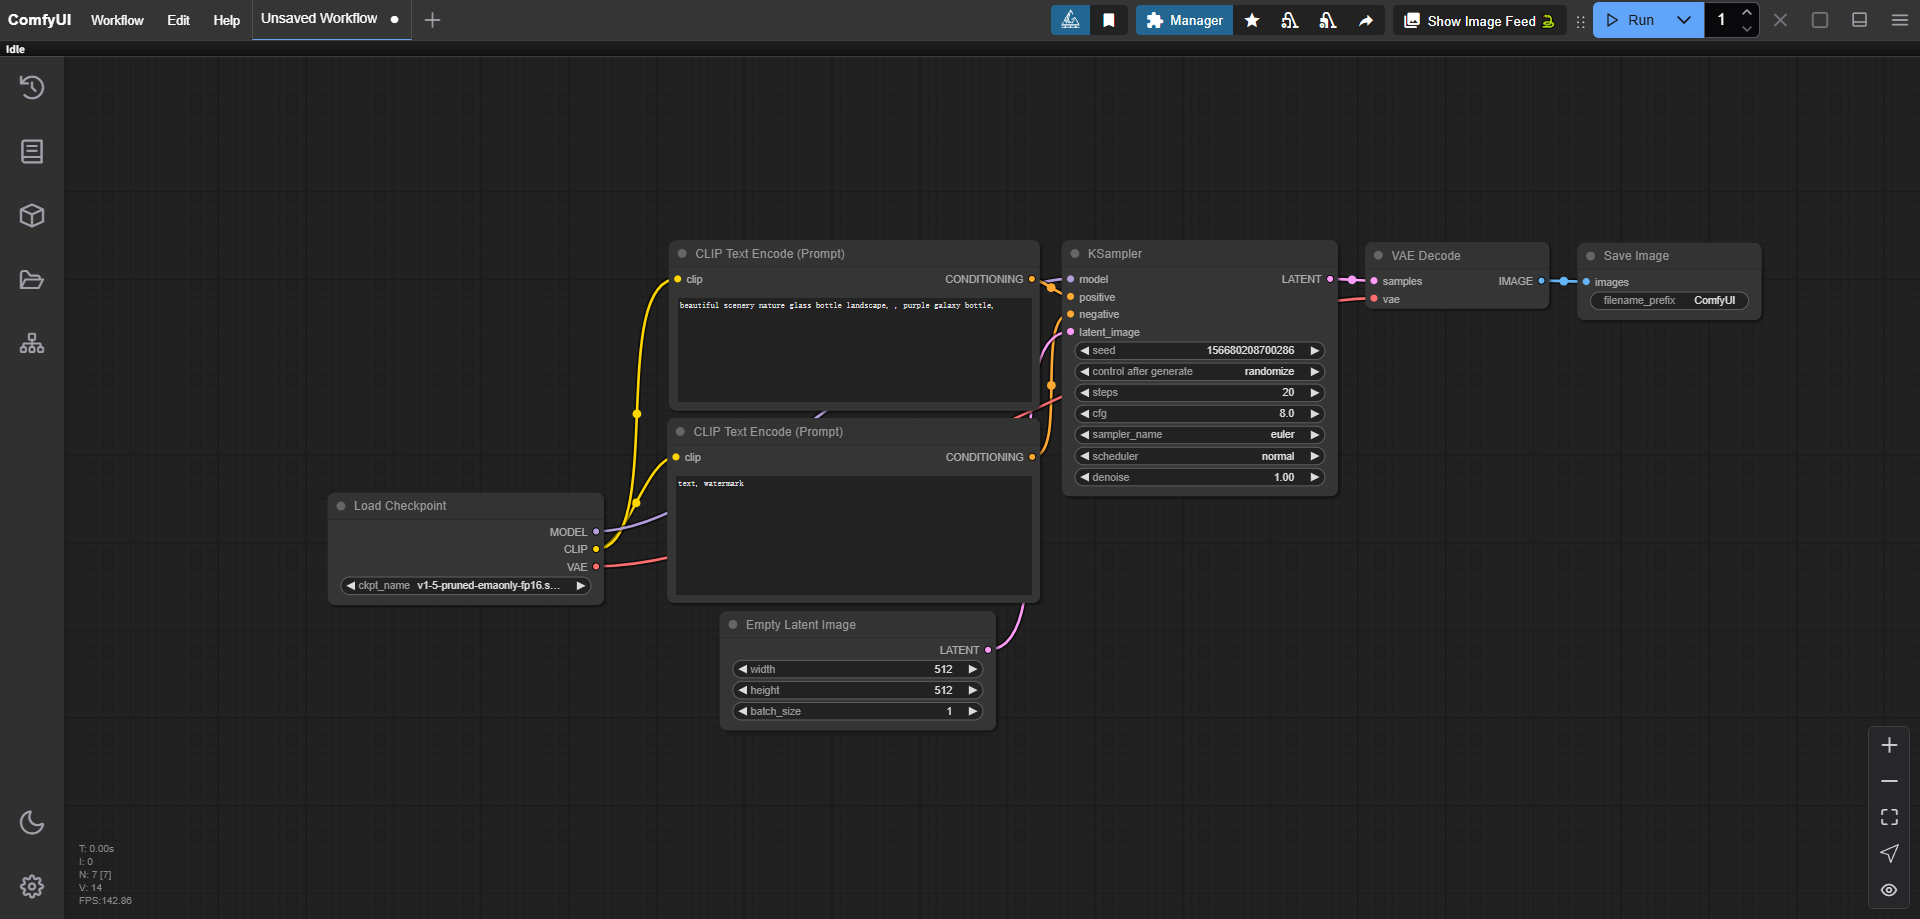This screenshot has height=919, width=1920.
Task: Open the model library cube icon
Action: pyautogui.click(x=32, y=216)
